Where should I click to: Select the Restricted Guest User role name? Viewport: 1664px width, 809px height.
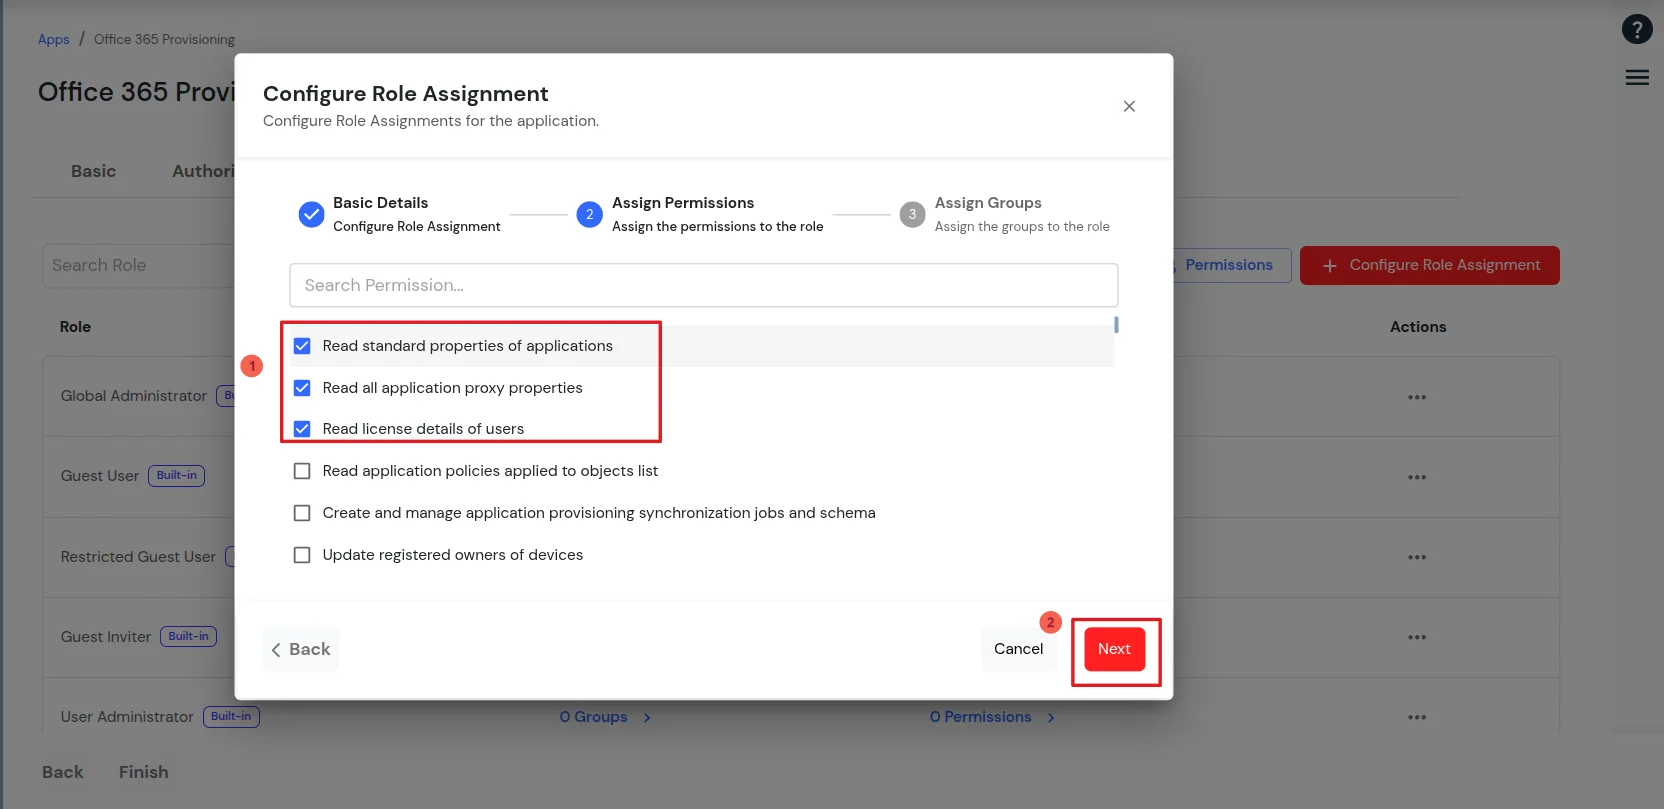pyautogui.click(x=138, y=557)
